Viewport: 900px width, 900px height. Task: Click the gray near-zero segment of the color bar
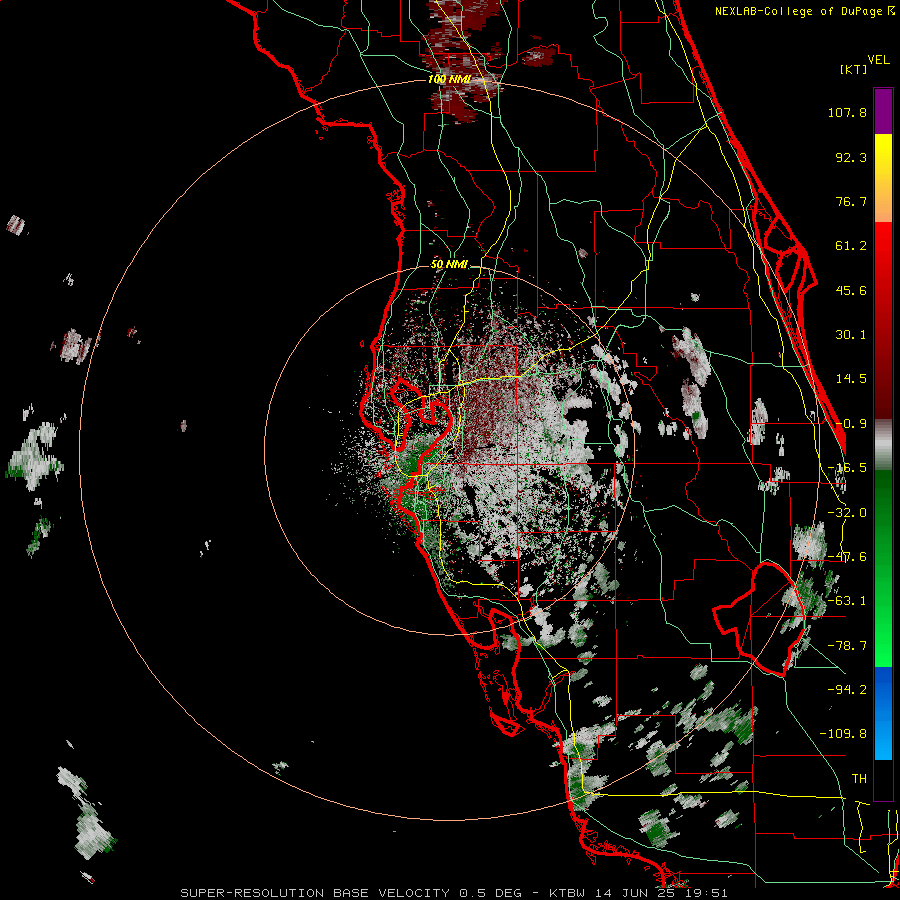(883, 445)
